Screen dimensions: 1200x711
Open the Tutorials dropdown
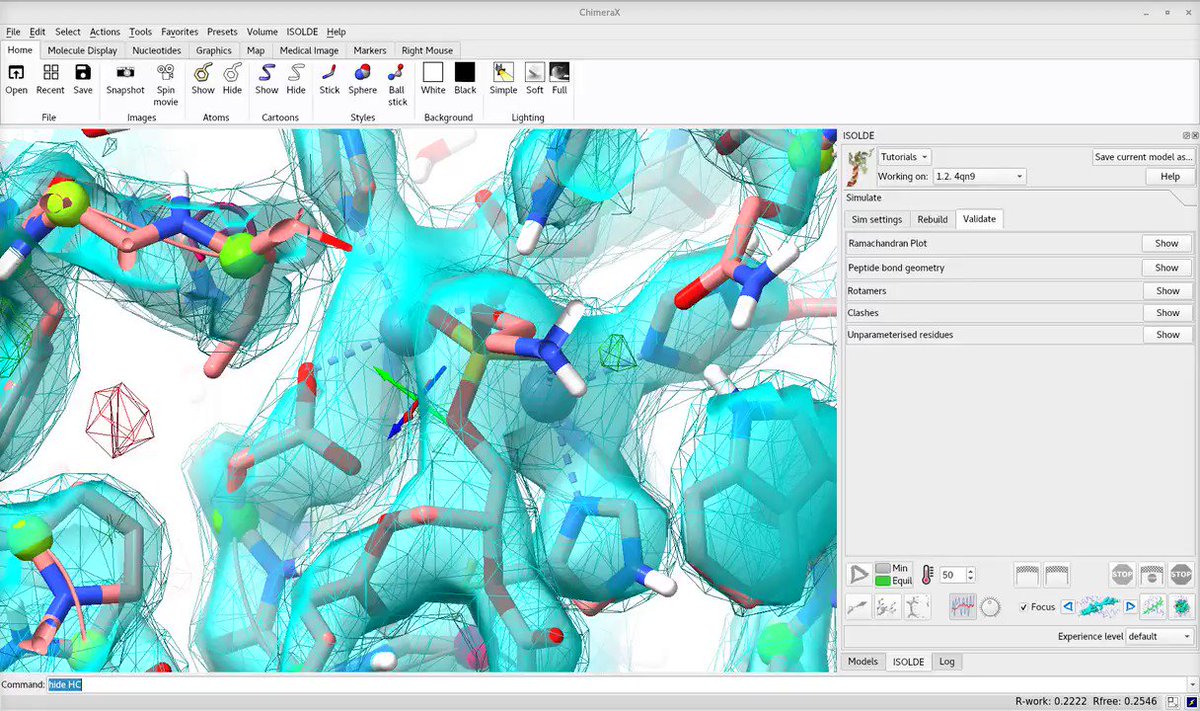(x=904, y=157)
